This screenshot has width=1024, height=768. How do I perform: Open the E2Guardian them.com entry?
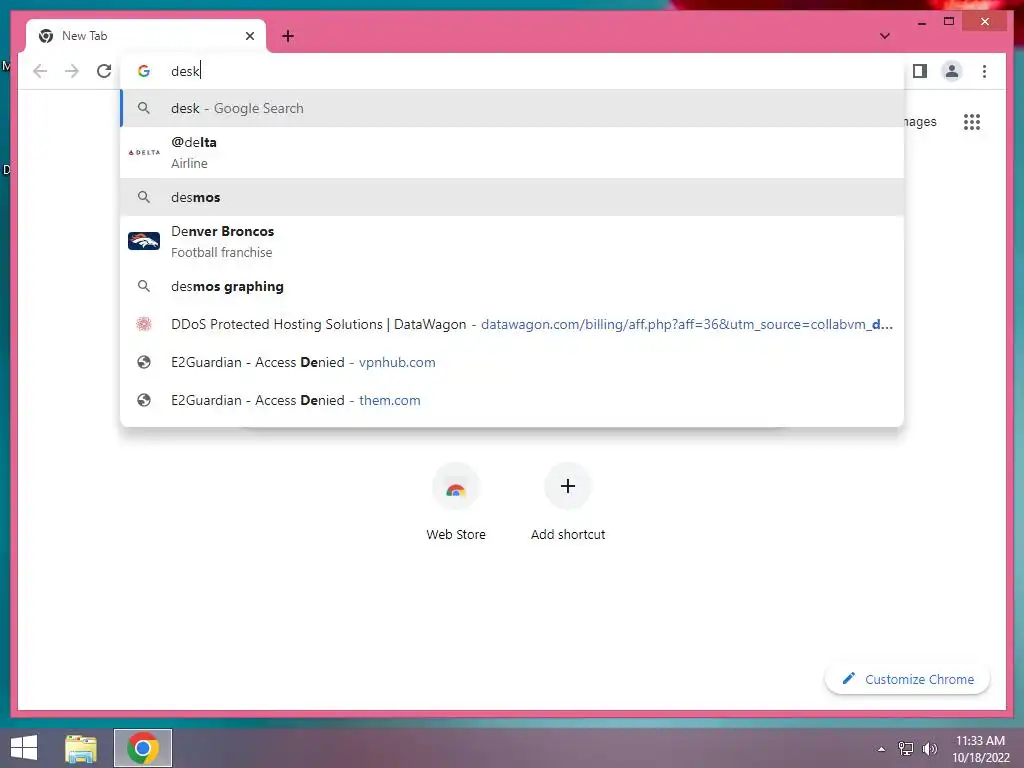(x=512, y=400)
